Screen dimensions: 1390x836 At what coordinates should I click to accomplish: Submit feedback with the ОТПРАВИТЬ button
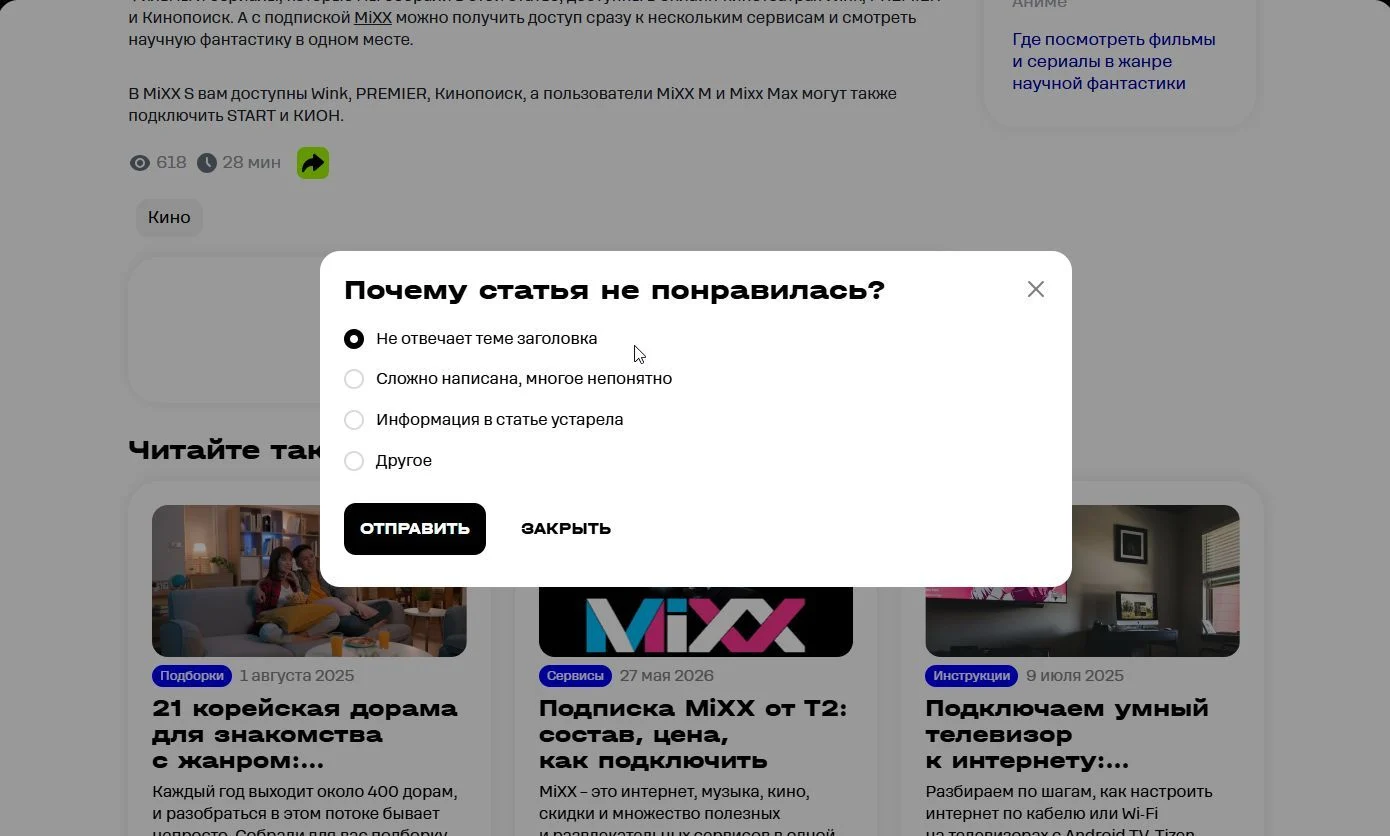click(x=415, y=529)
